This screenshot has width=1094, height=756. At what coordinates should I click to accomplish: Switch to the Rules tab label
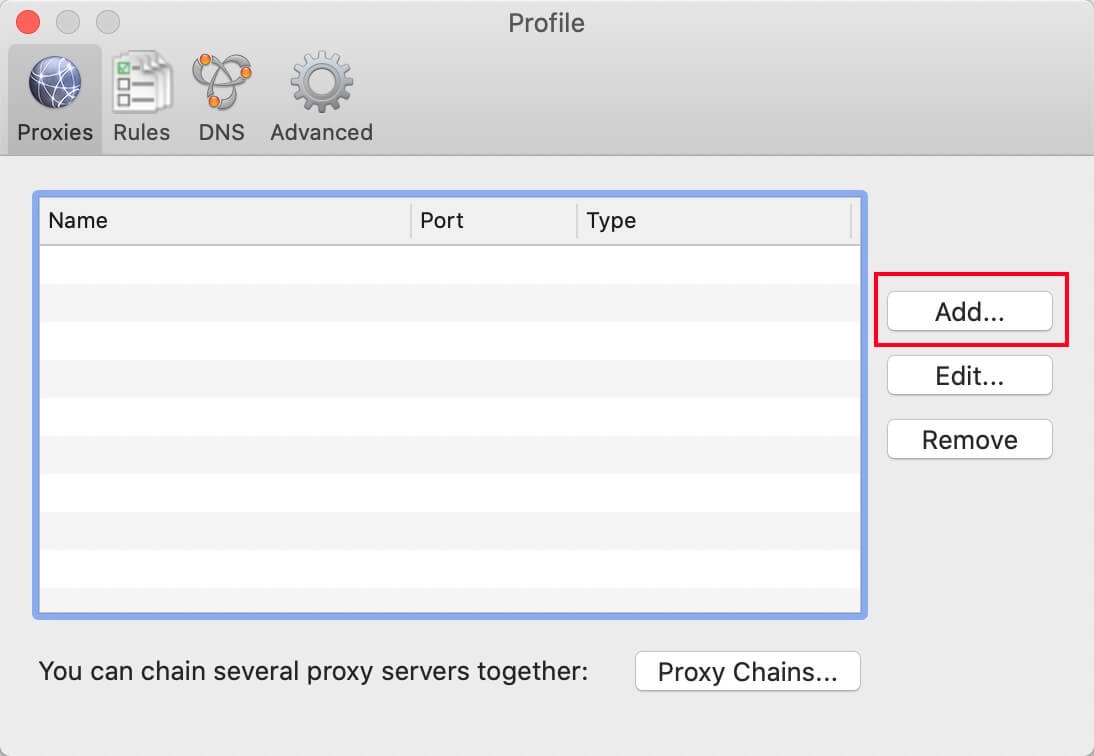point(142,133)
